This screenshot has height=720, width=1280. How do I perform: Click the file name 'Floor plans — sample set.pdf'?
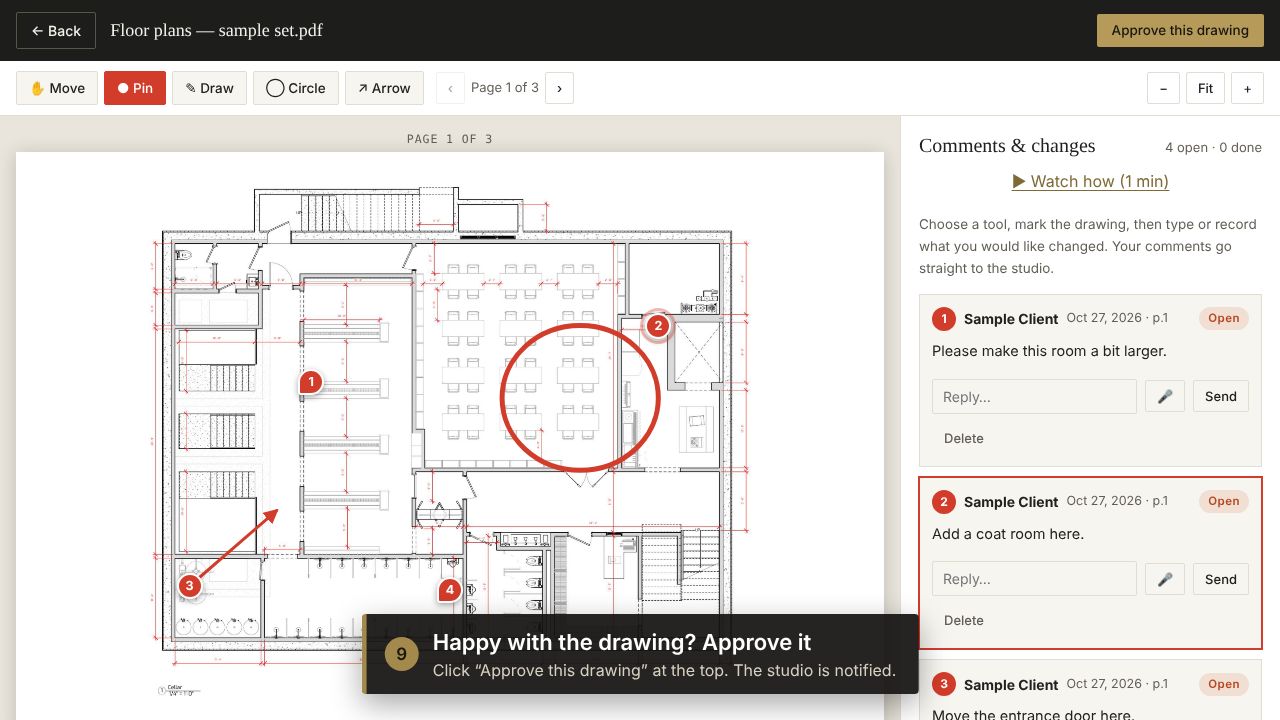pos(216,30)
